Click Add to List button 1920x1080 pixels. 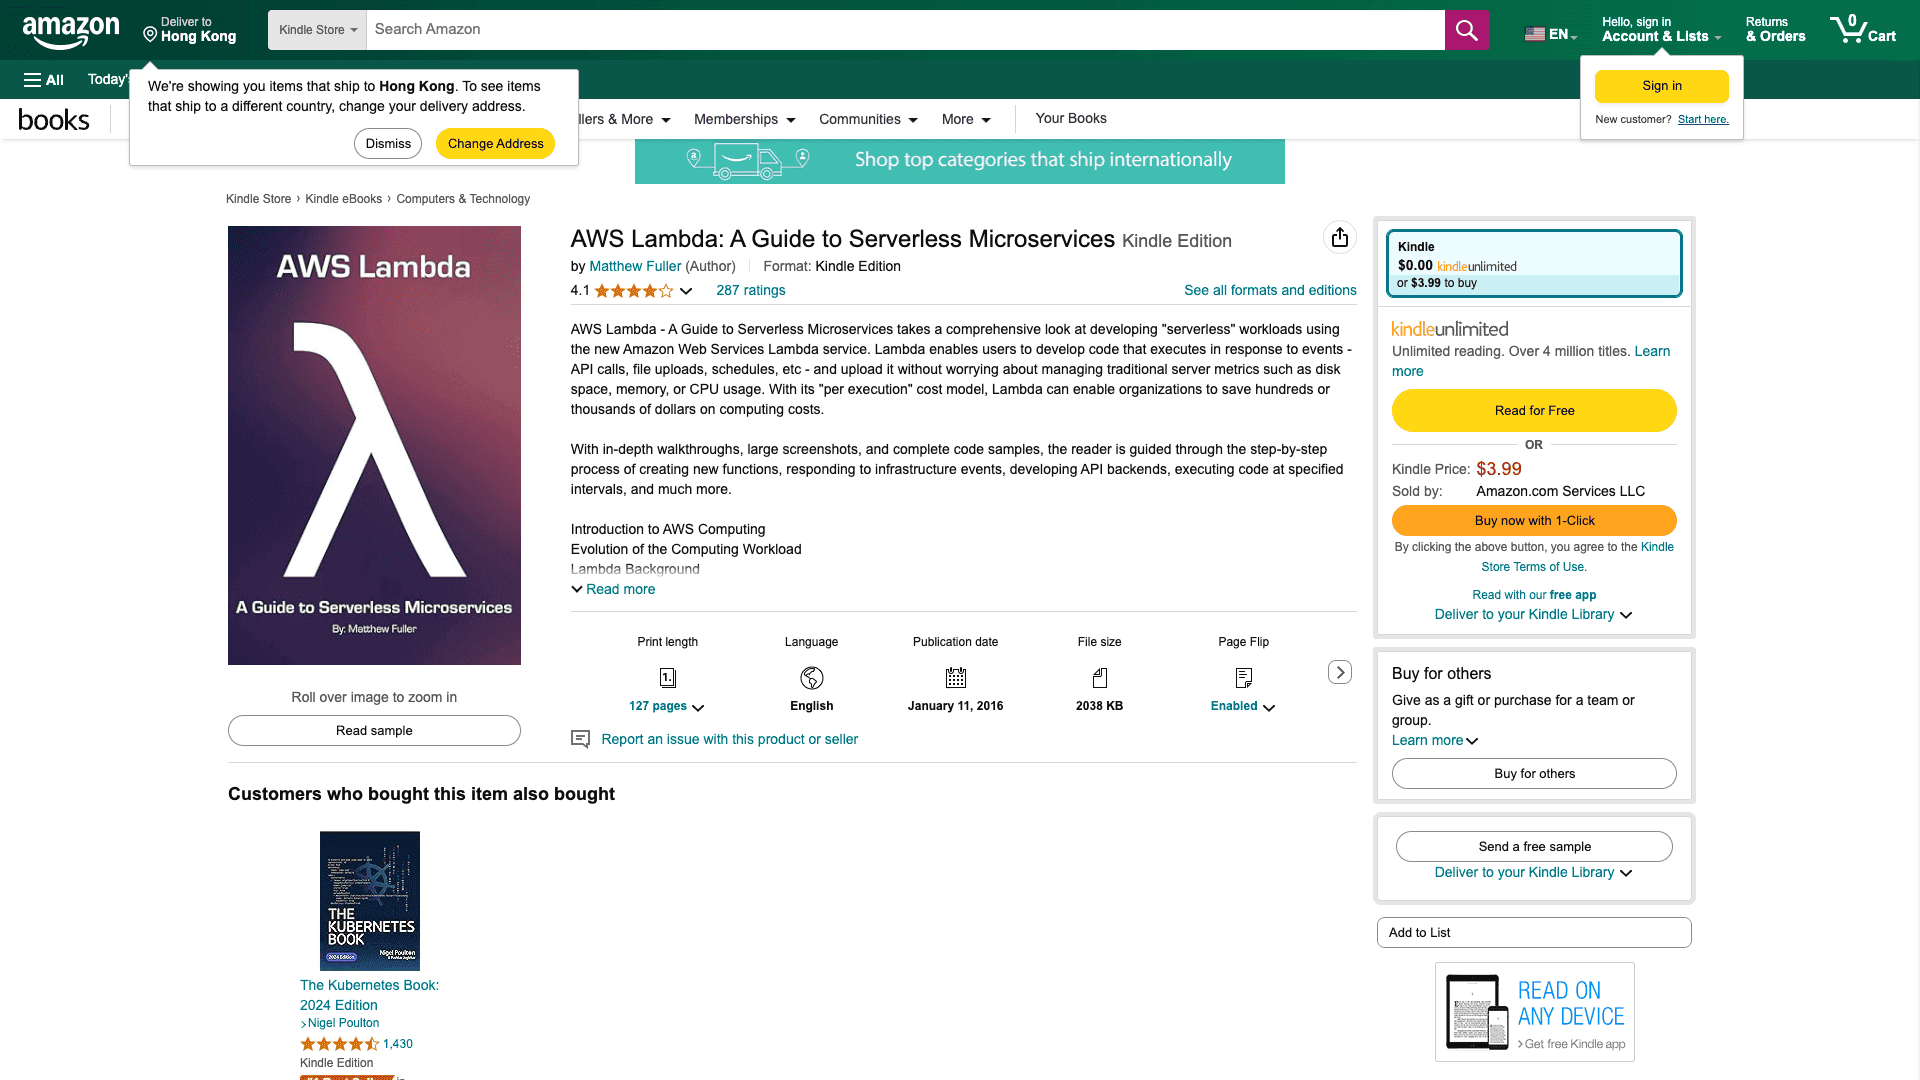click(1534, 932)
